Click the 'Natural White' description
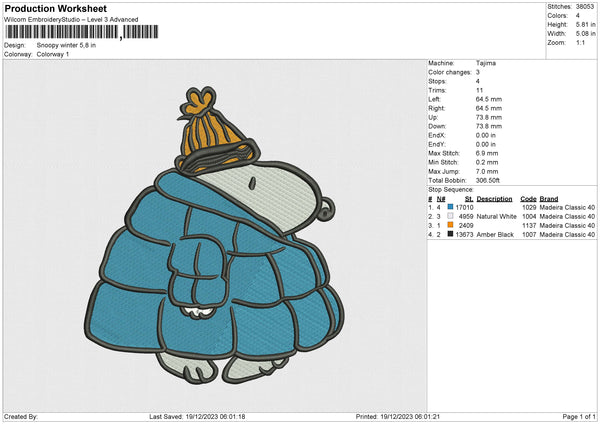The width and height of the screenshot is (600, 424). tap(497, 217)
